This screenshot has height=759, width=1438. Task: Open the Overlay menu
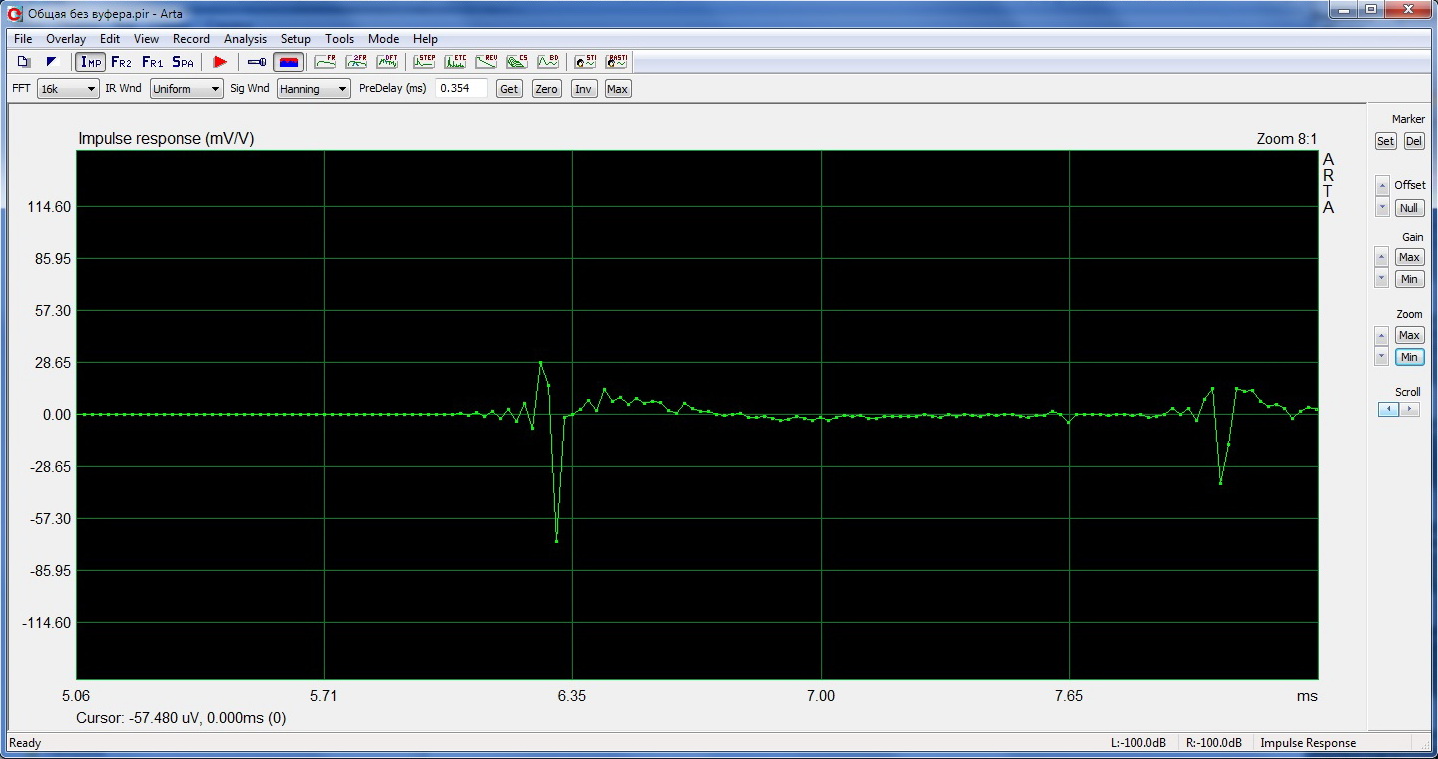tap(66, 39)
